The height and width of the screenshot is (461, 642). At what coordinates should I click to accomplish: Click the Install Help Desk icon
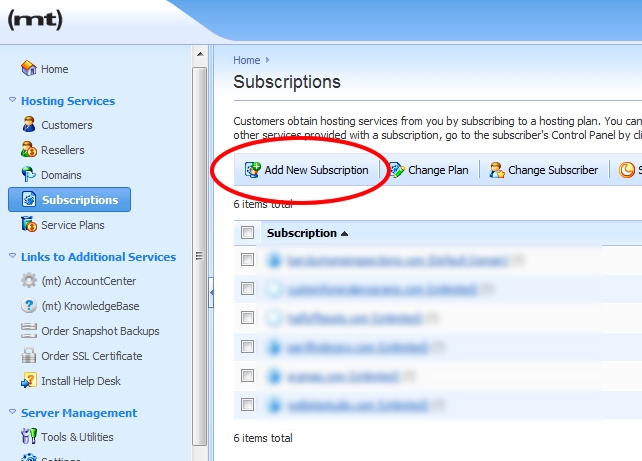[29, 380]
